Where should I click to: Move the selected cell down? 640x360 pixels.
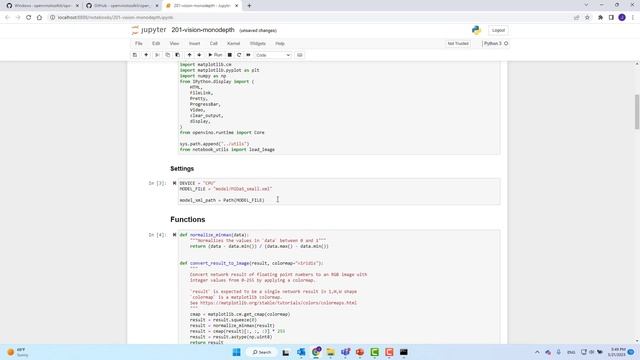[199, 55]
